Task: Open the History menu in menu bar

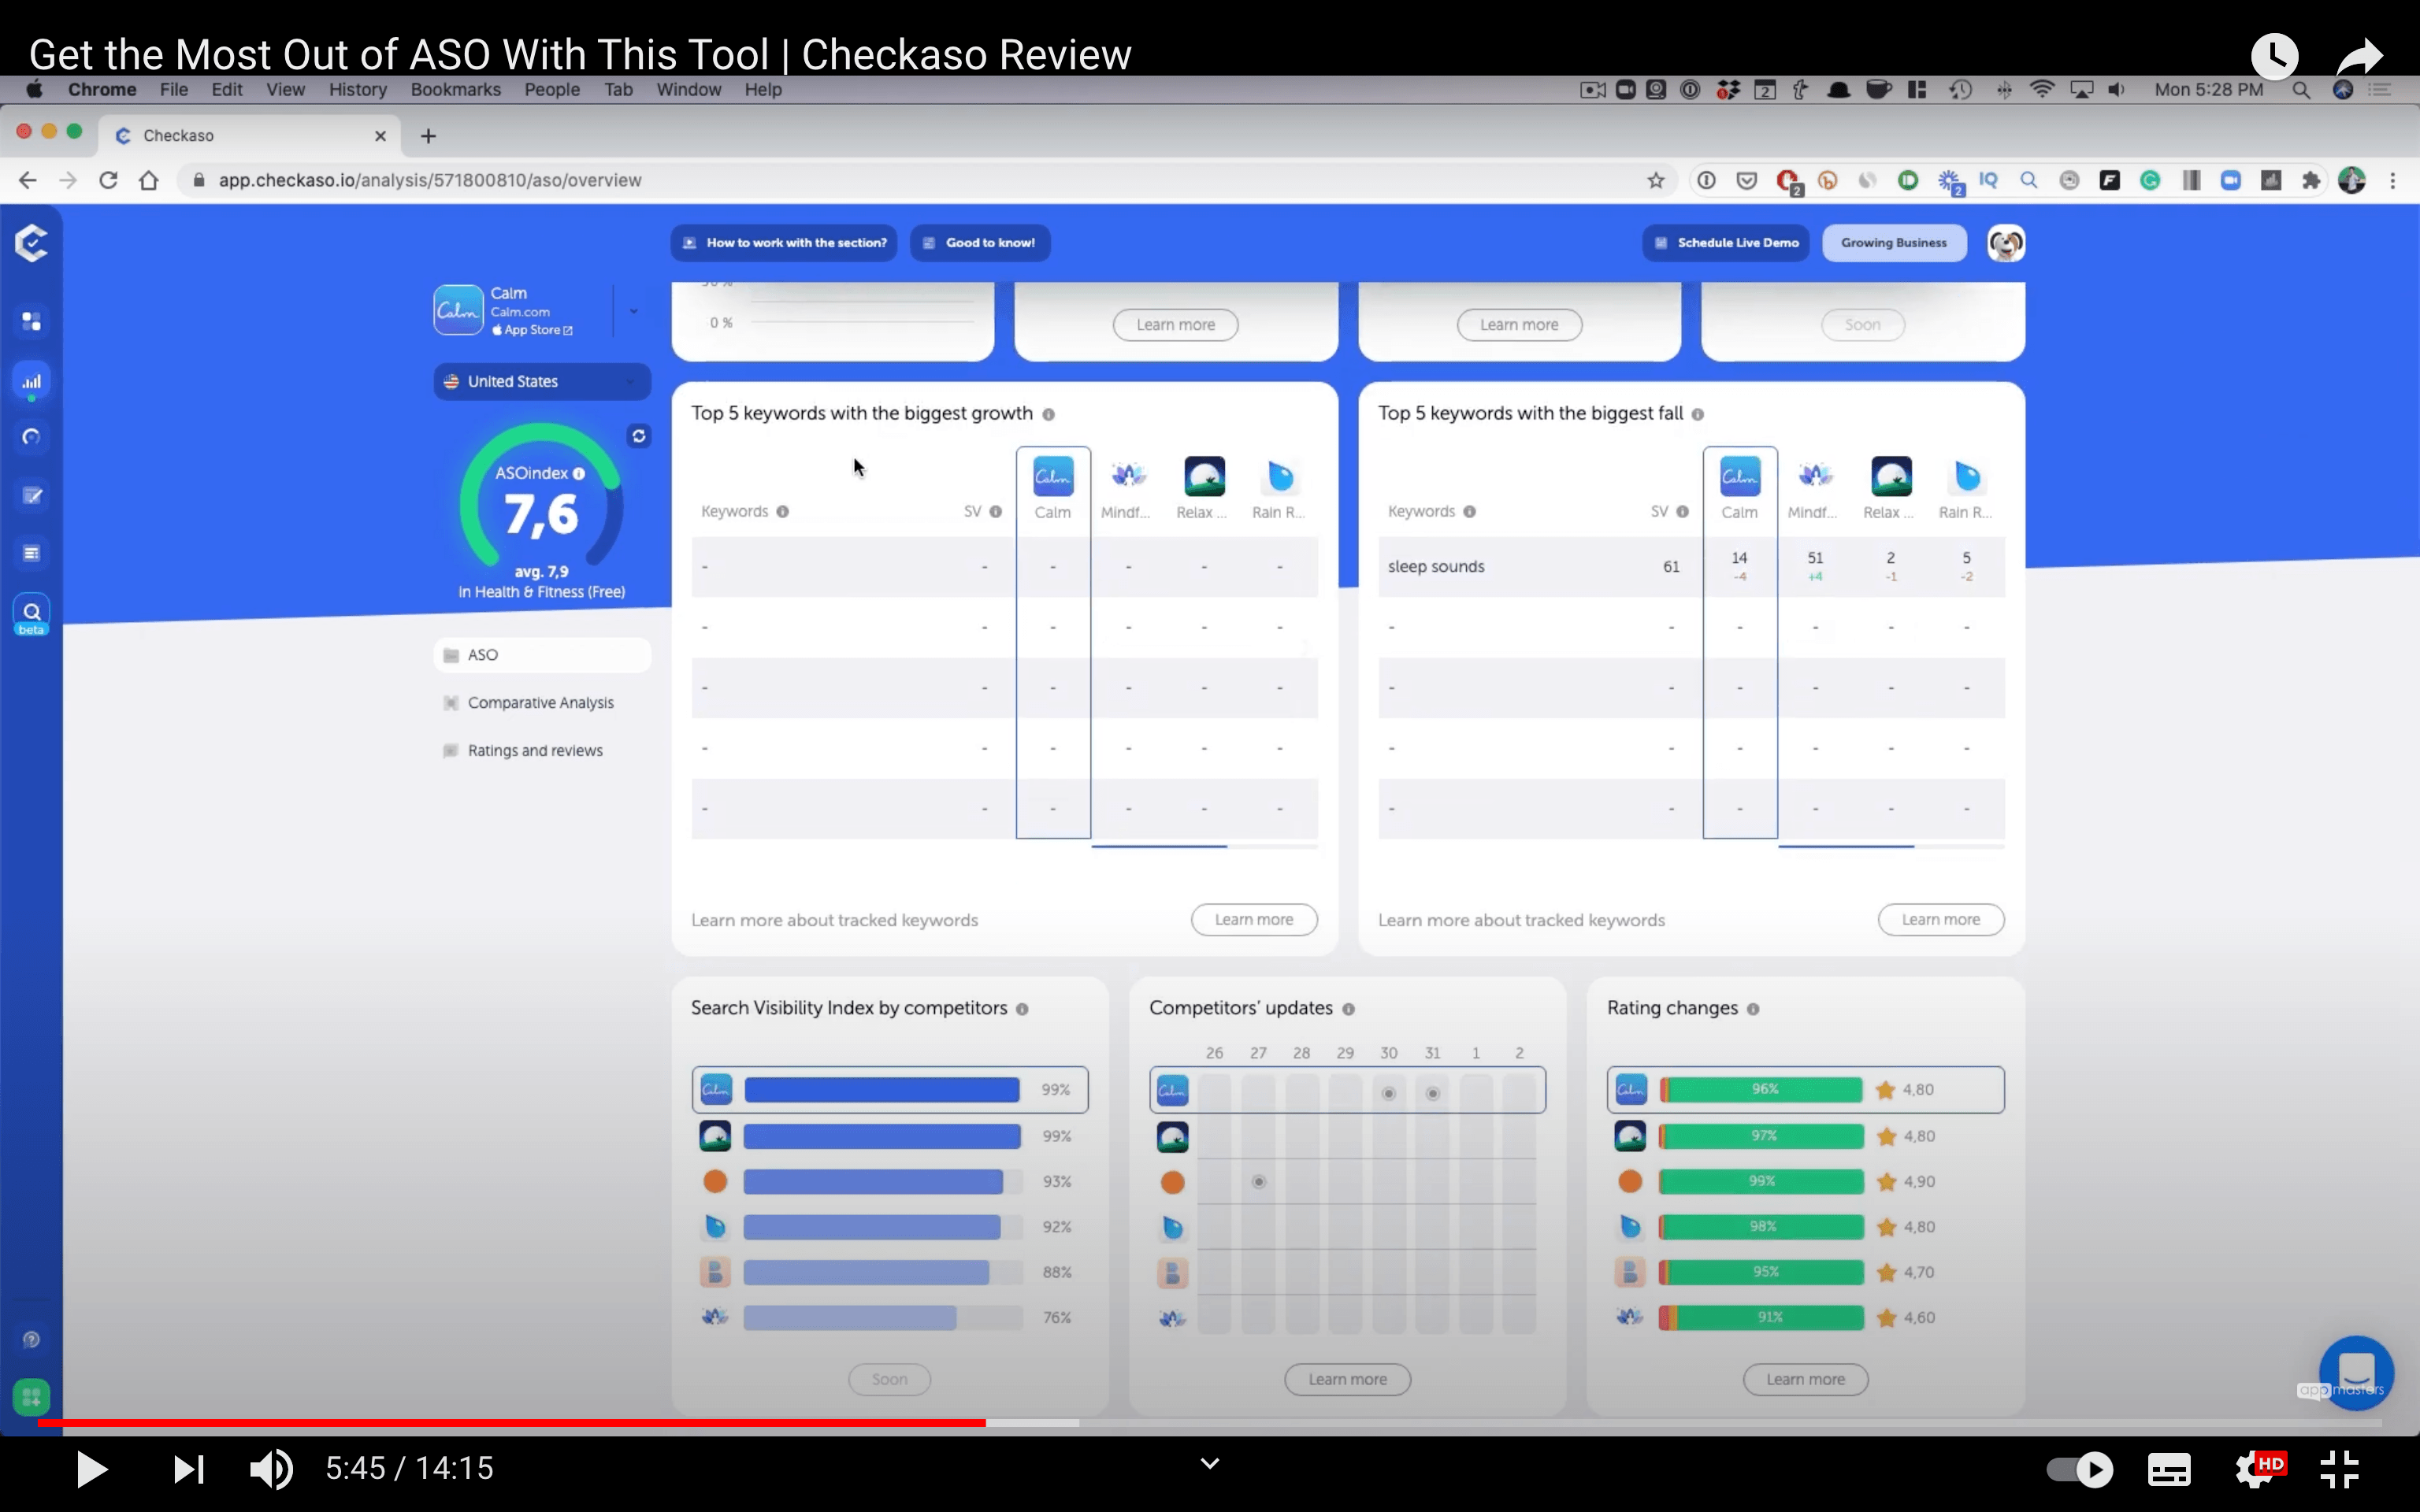Action: 357,89
